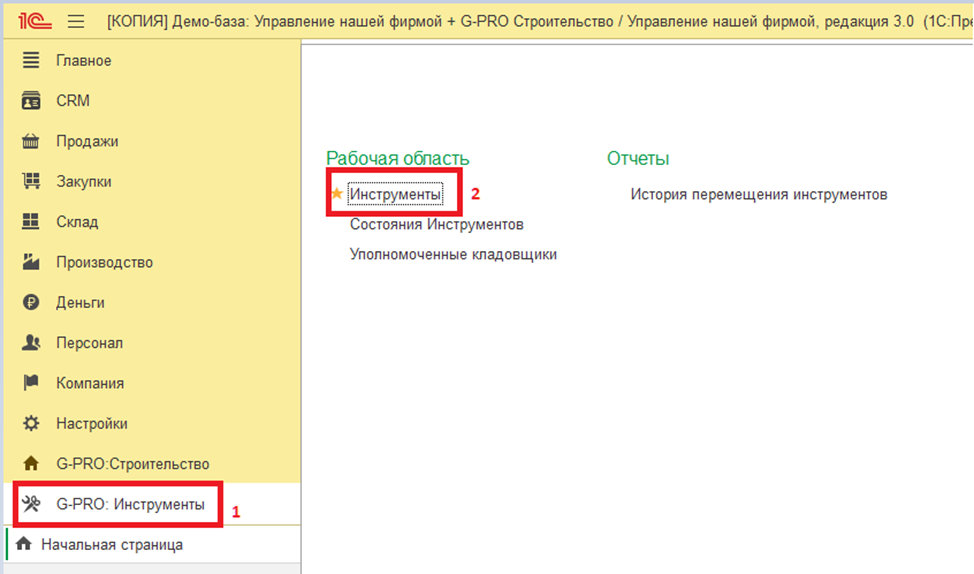Click the Производство factory icon
The height and width of the screenshot is (574, 974).
tap(31, 262)
